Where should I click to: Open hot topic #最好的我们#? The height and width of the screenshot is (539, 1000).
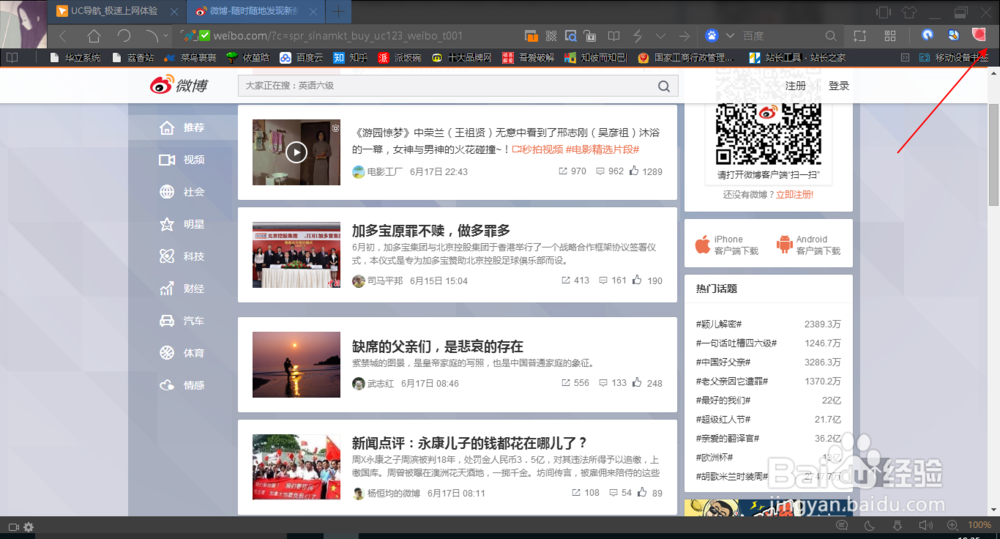click(x=723, y=401)
